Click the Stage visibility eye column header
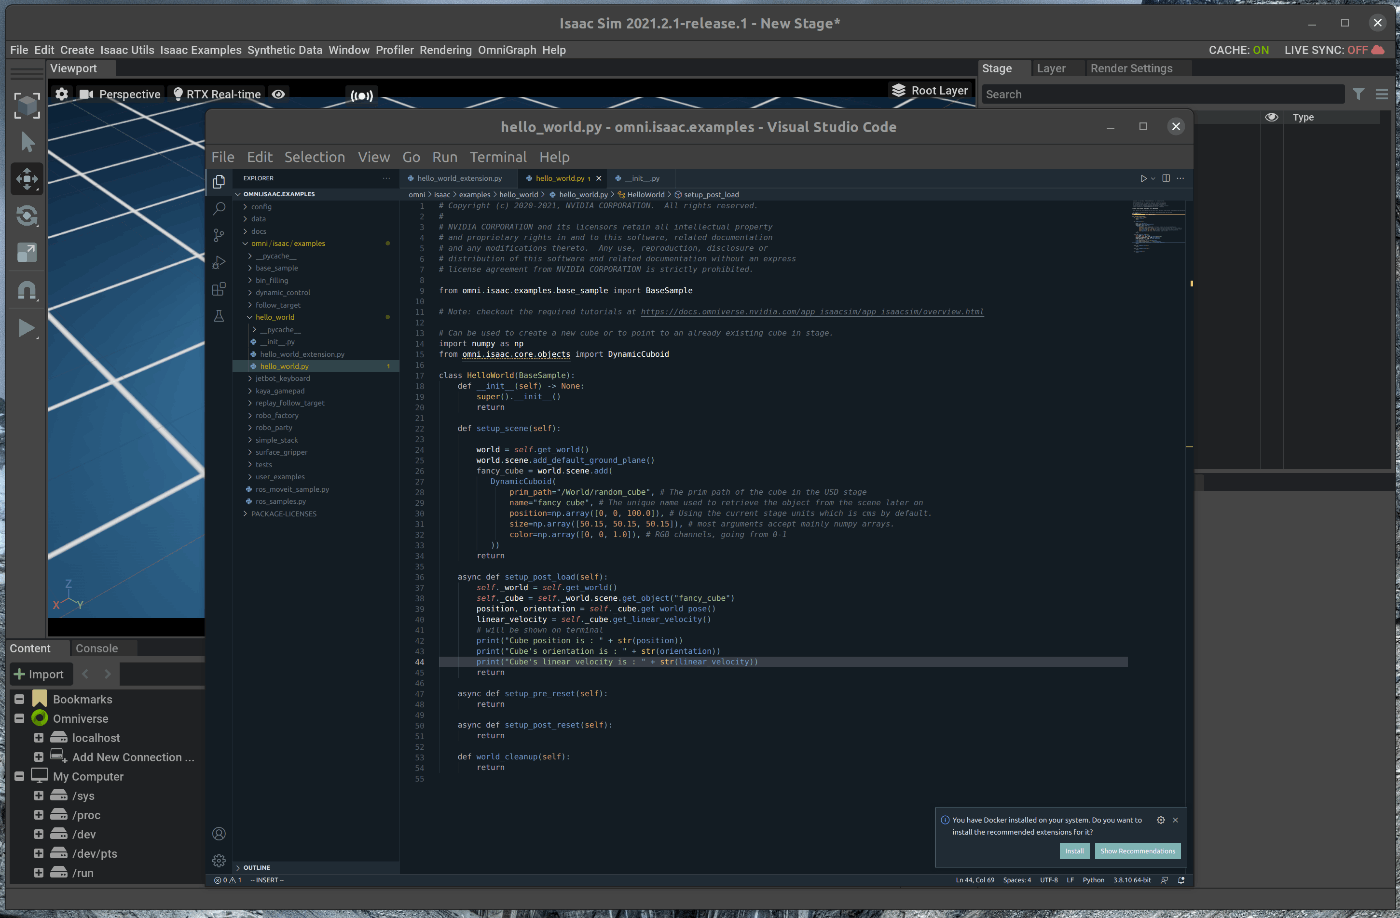This screenshot has height=918, width=1400. click(x=1271, y=117)
